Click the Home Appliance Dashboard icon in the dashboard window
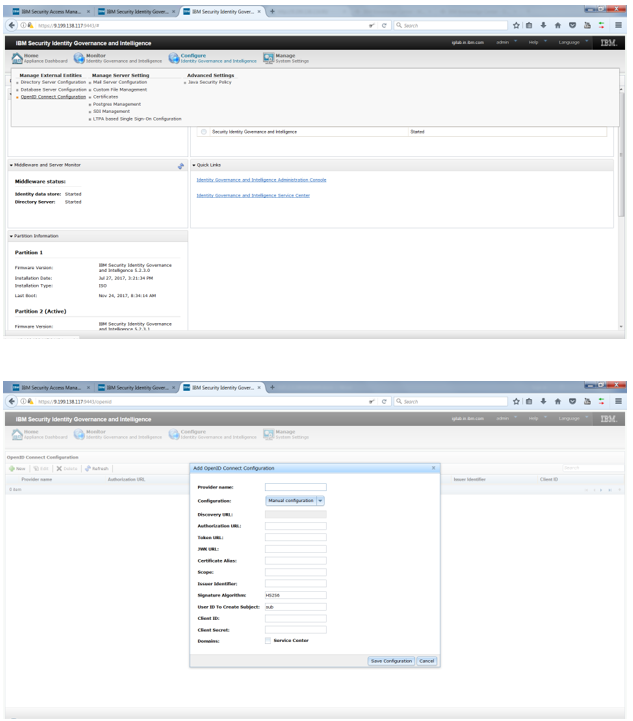Screen dimensions: 633x721 [x=17, y=58]
